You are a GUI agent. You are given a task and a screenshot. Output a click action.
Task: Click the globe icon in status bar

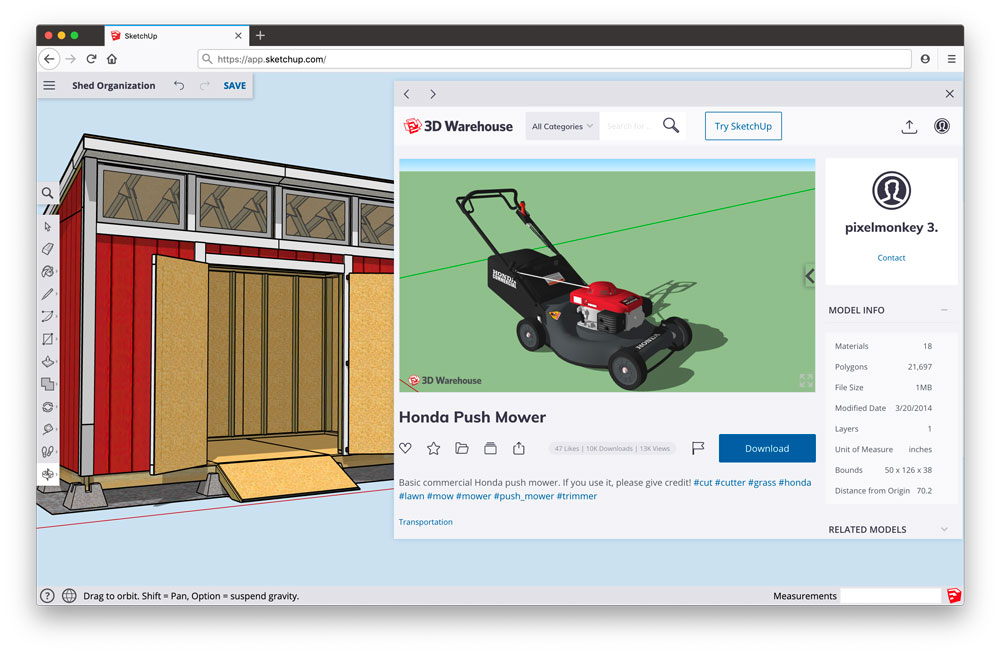coord(69,596)
